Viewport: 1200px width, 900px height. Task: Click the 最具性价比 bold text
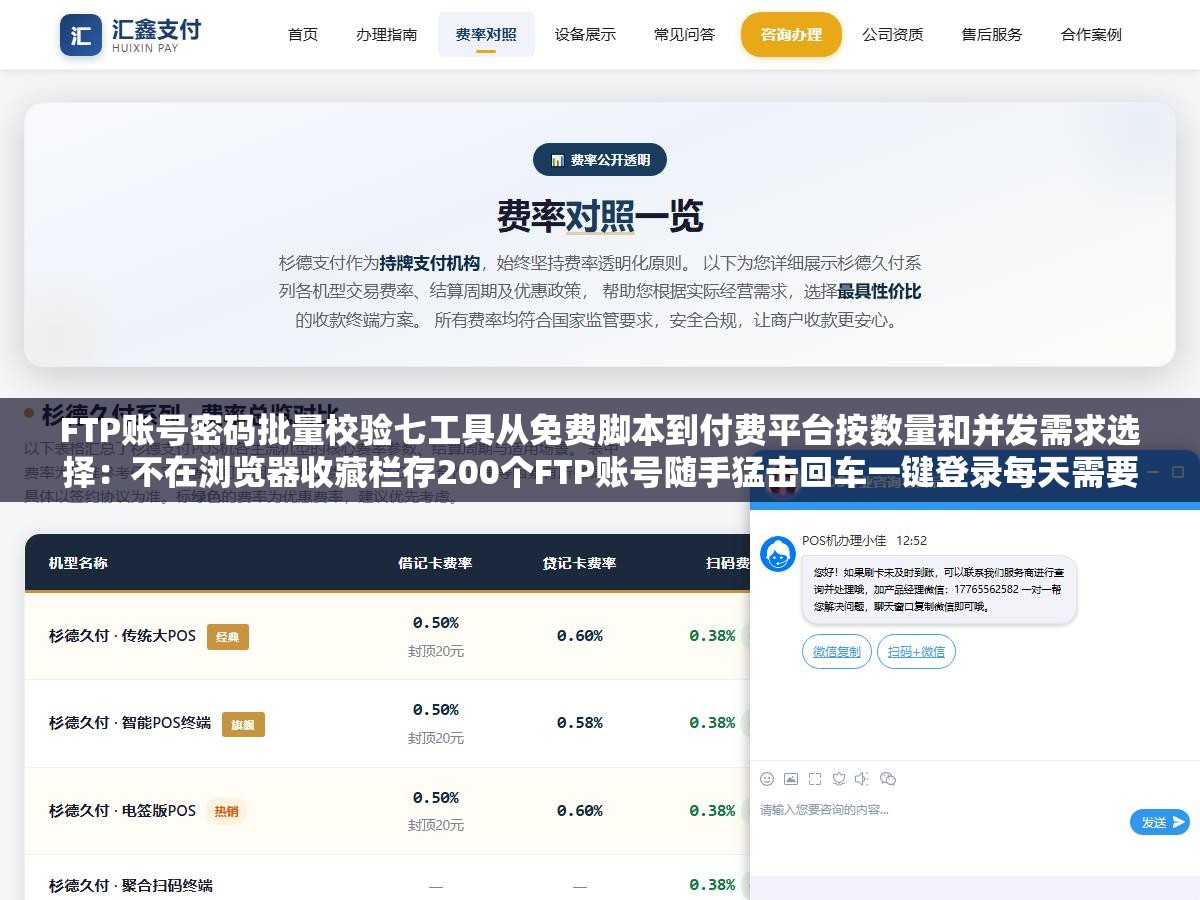(879, 292)
